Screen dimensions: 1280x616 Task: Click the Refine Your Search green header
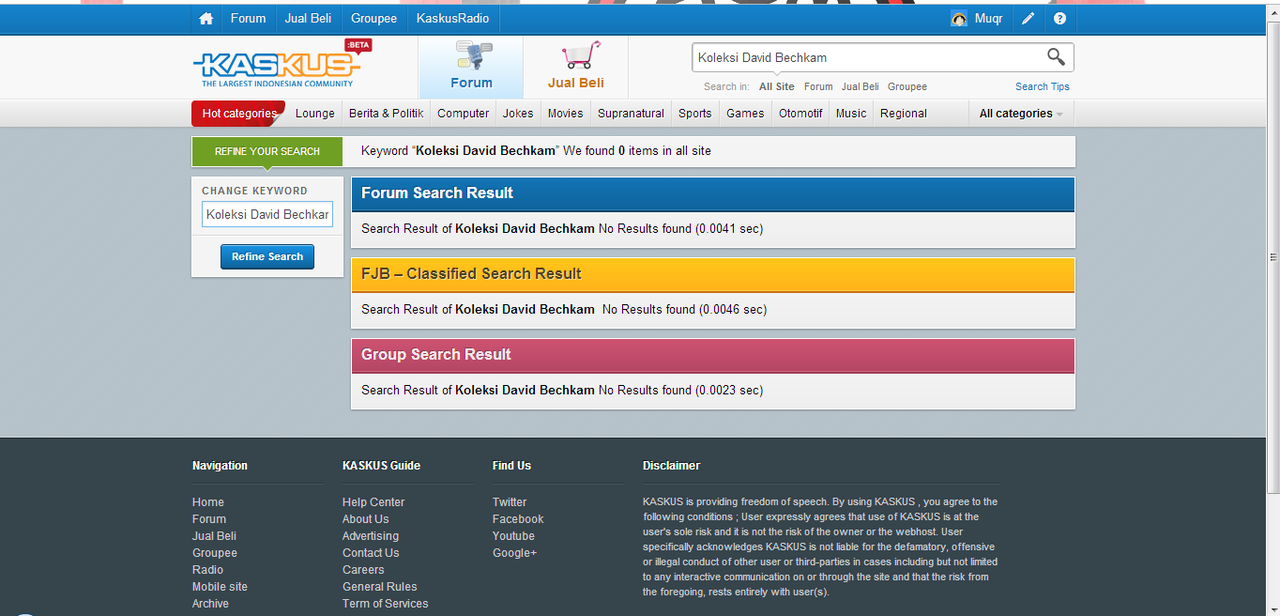[267, 151]
